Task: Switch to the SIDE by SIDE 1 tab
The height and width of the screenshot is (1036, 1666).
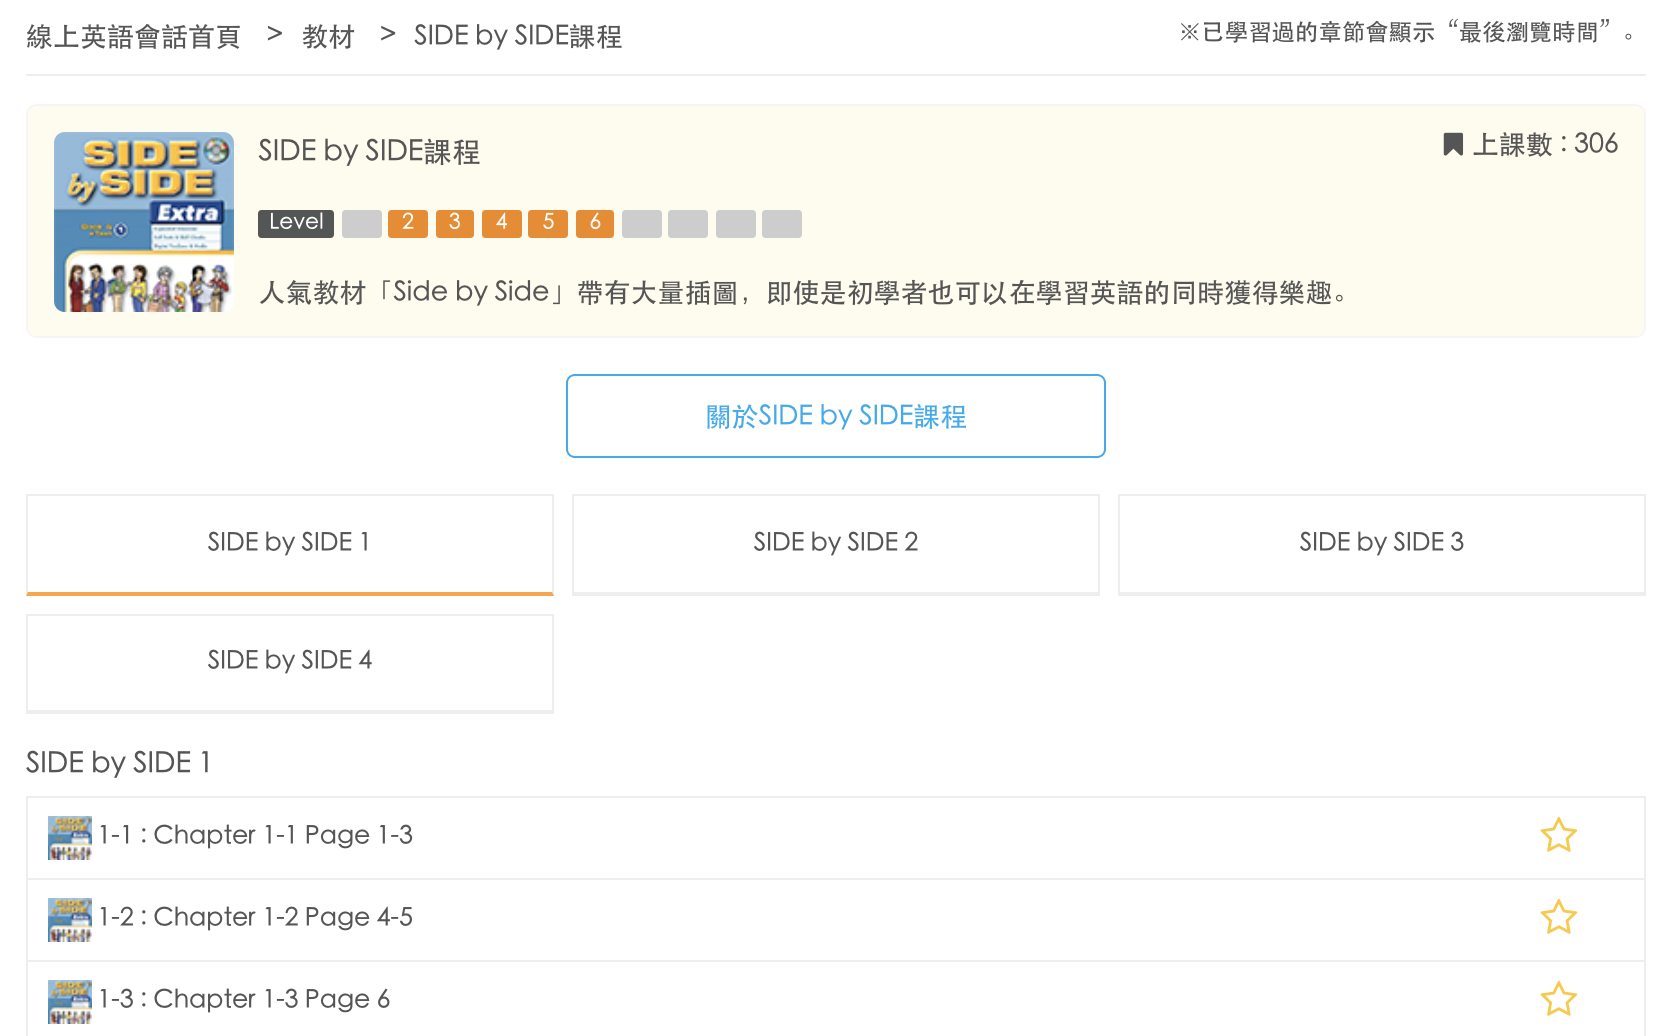Action: click(x=290, y=544)
